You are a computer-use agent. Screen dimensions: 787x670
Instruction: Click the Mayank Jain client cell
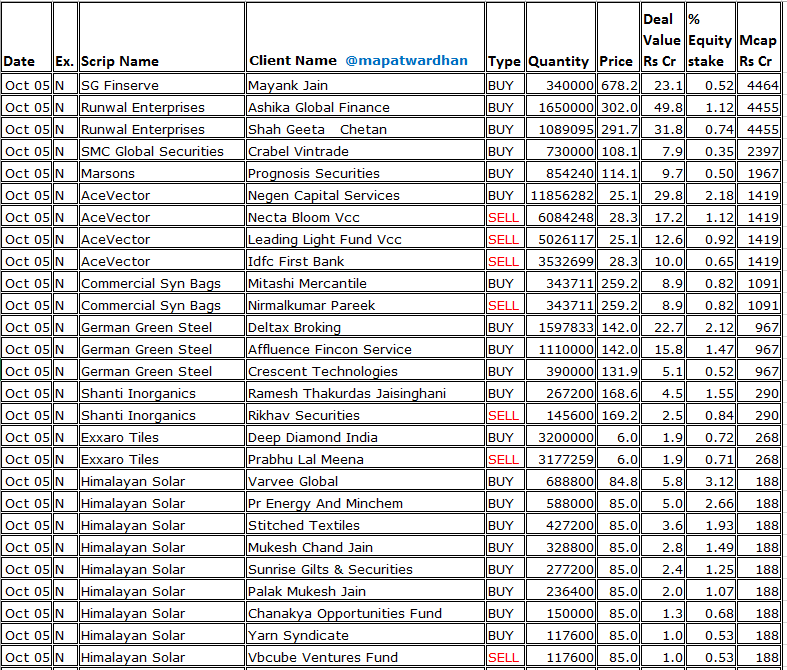(365, 85)
